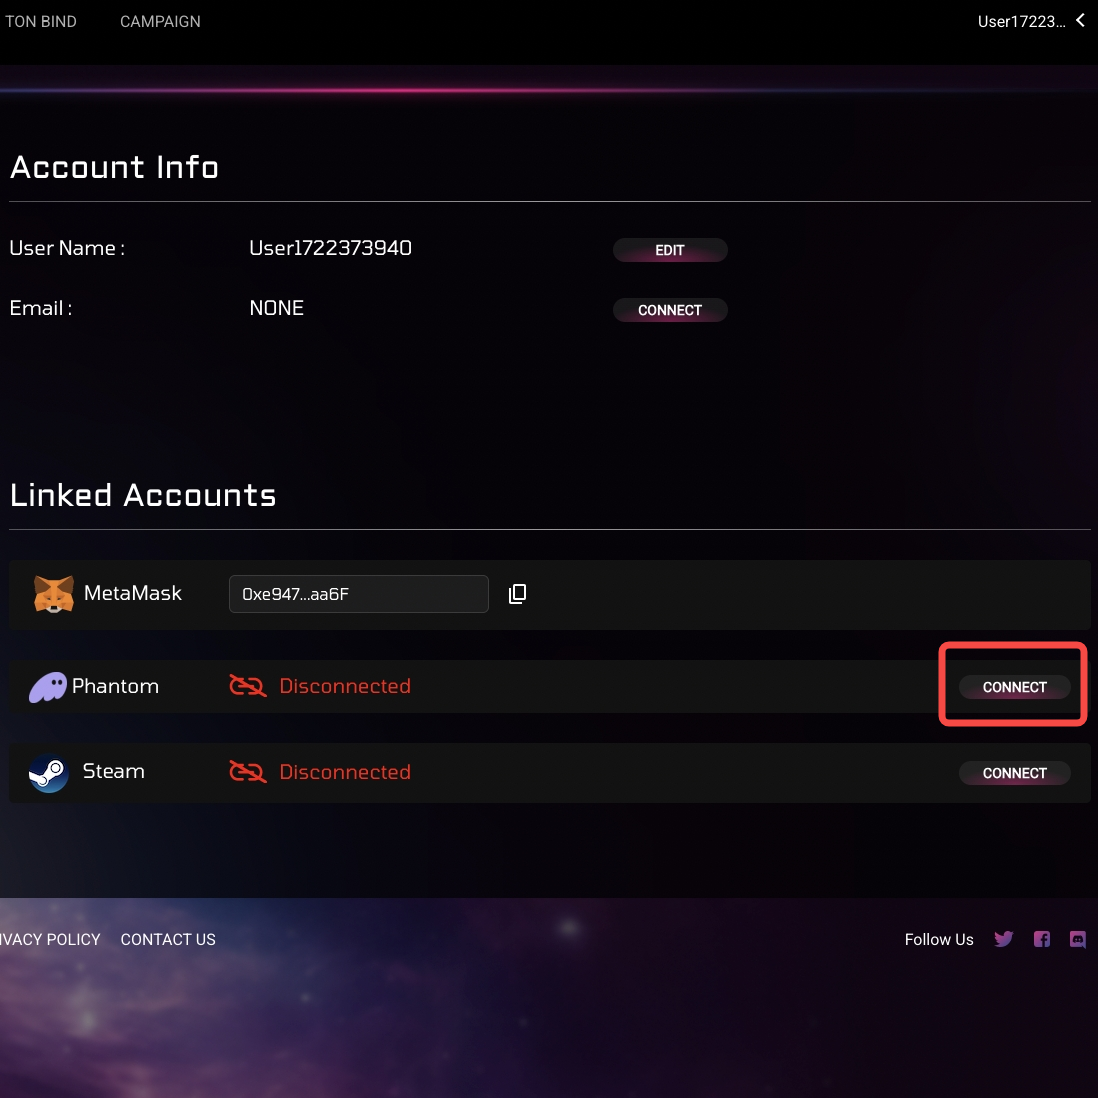Screen dimensions: 1098x1098
Task: Connect the Phantom wallet
Action: 1014,687
